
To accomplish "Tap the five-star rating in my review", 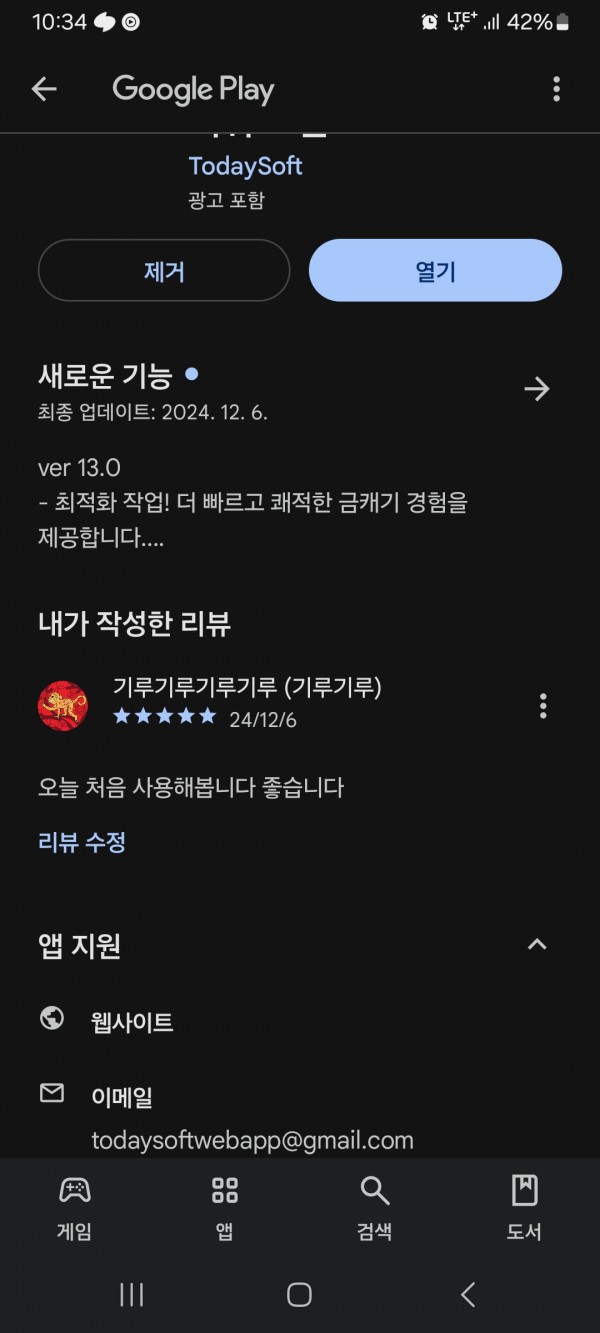I will point(164,716).
